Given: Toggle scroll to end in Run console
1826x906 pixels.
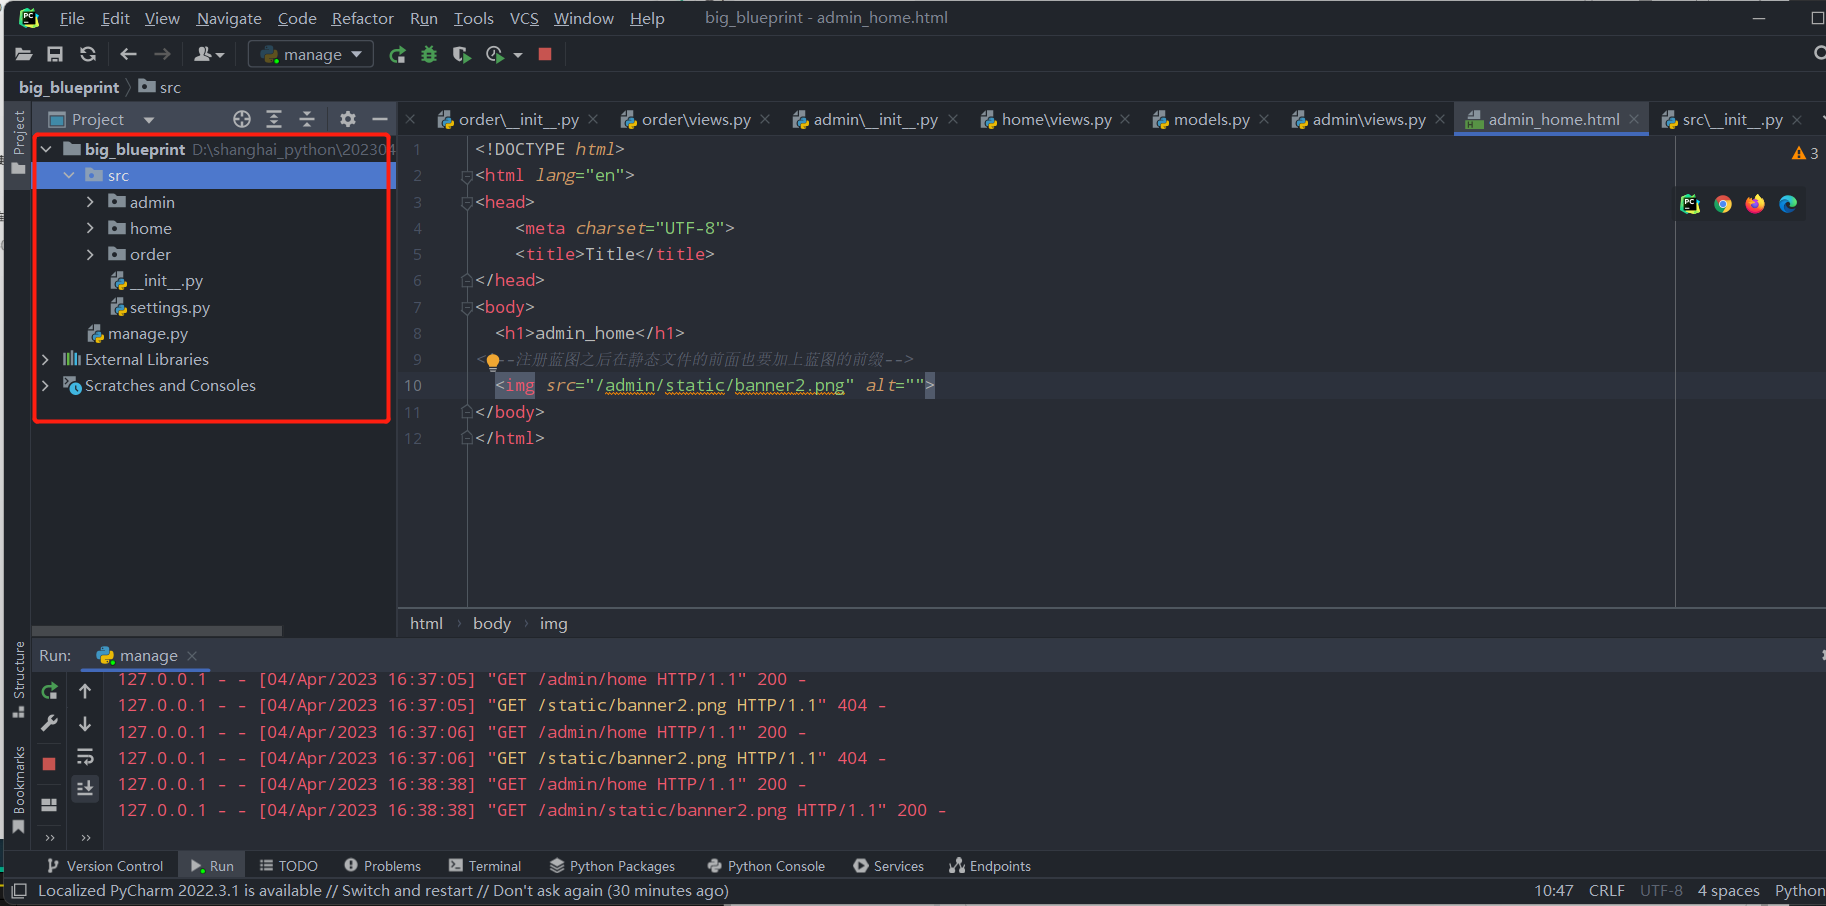Looking at the screenshot, I should [85, 788].
